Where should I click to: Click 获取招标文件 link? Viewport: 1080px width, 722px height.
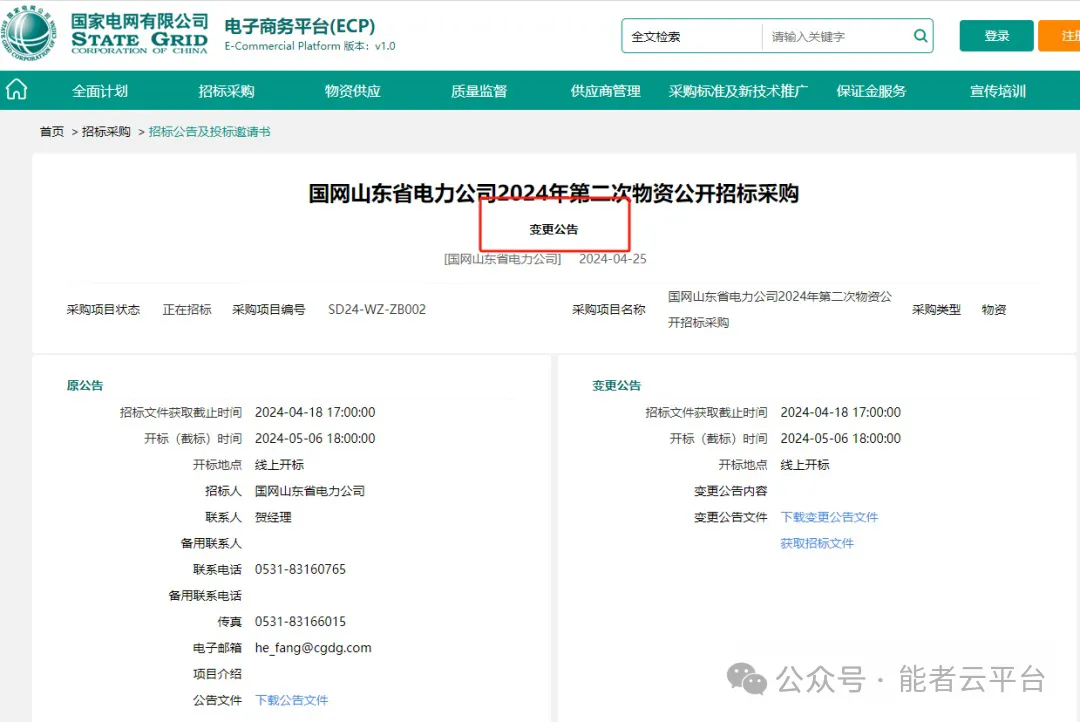click(817, 543)
